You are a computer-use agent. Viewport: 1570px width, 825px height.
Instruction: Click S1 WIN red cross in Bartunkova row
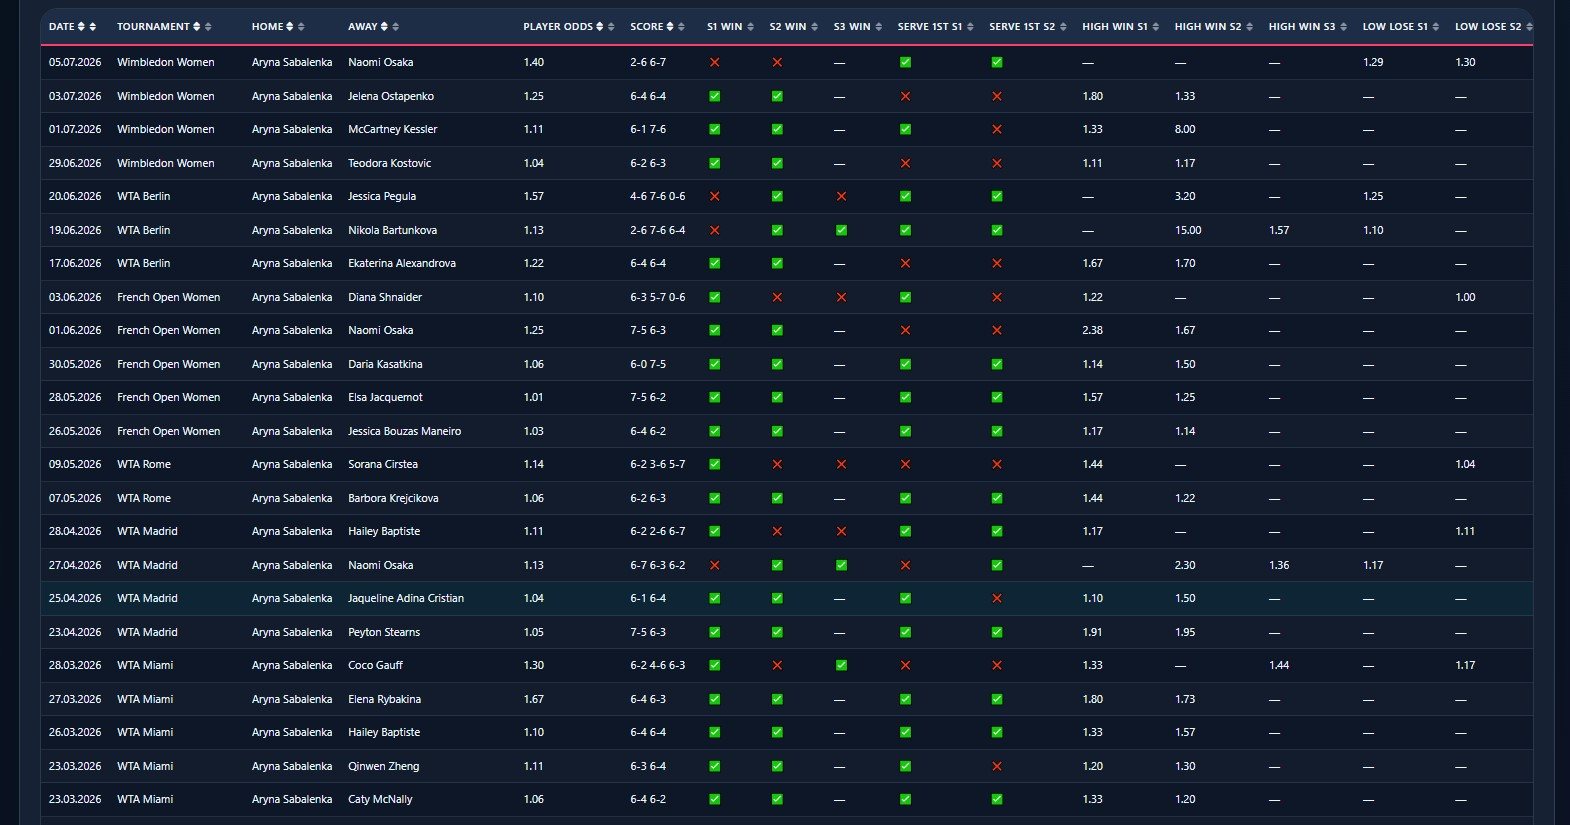pyautogui.click(x=714, y=230)
